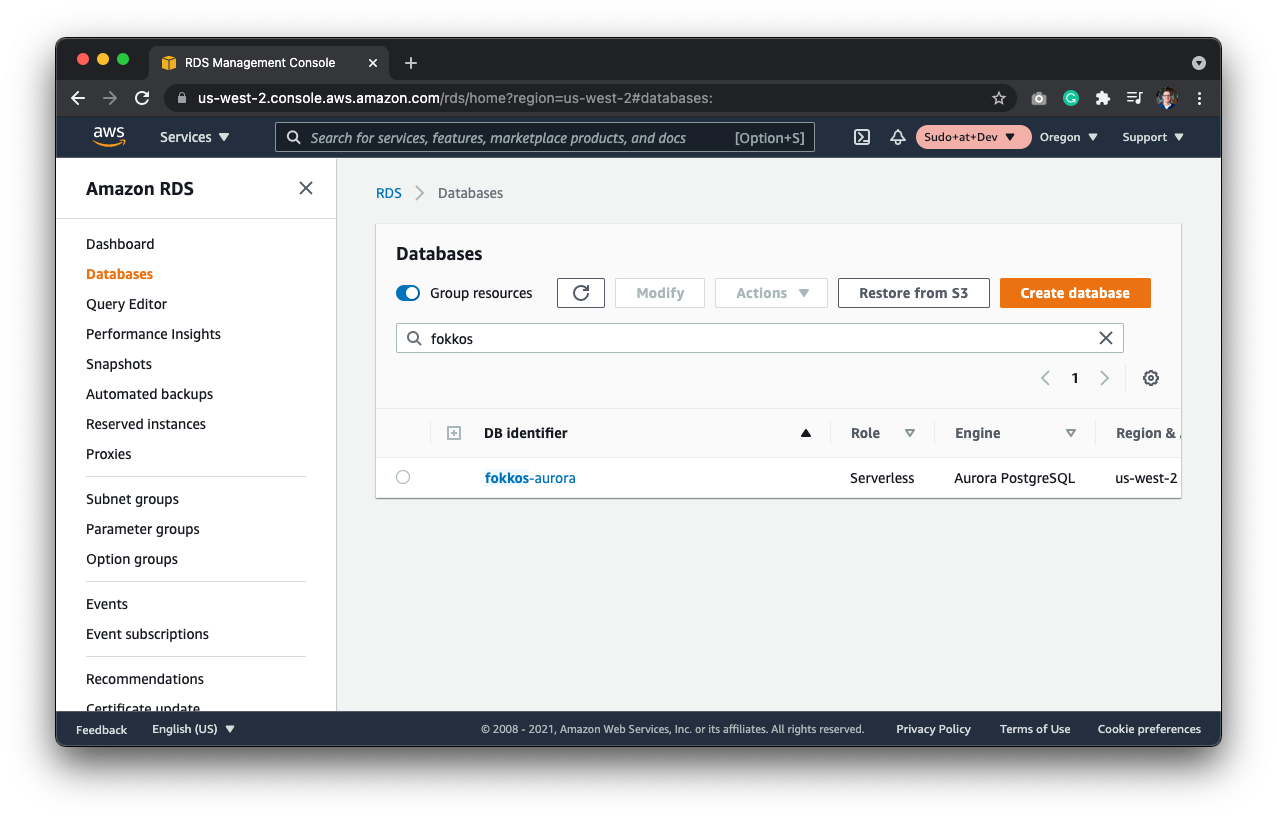Viewport: 1277px width, 820px height.
Task: Open the Privacy Policy link
Action: click(933, 729)
